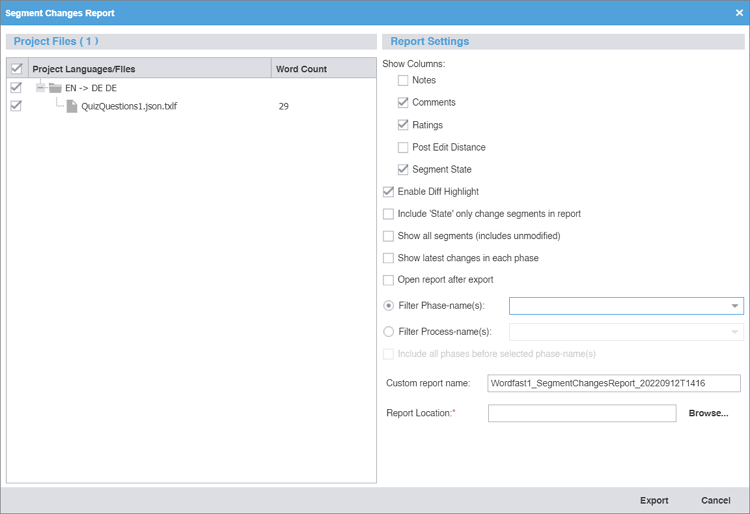Viewport: 750px width, 514px height.
Task: Click the QuizQuestions1.json.txlf file icon
Action: pyautogui.click(x=72, y=106)
